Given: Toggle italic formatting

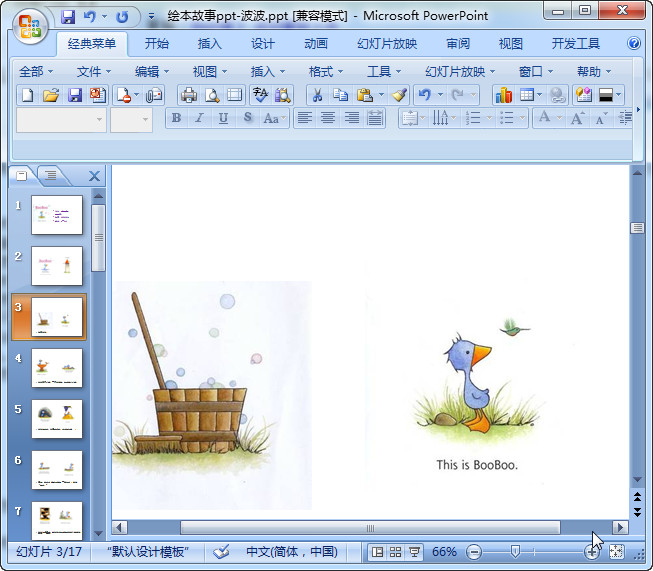Looking at the screenshot, I should [199, 118].
